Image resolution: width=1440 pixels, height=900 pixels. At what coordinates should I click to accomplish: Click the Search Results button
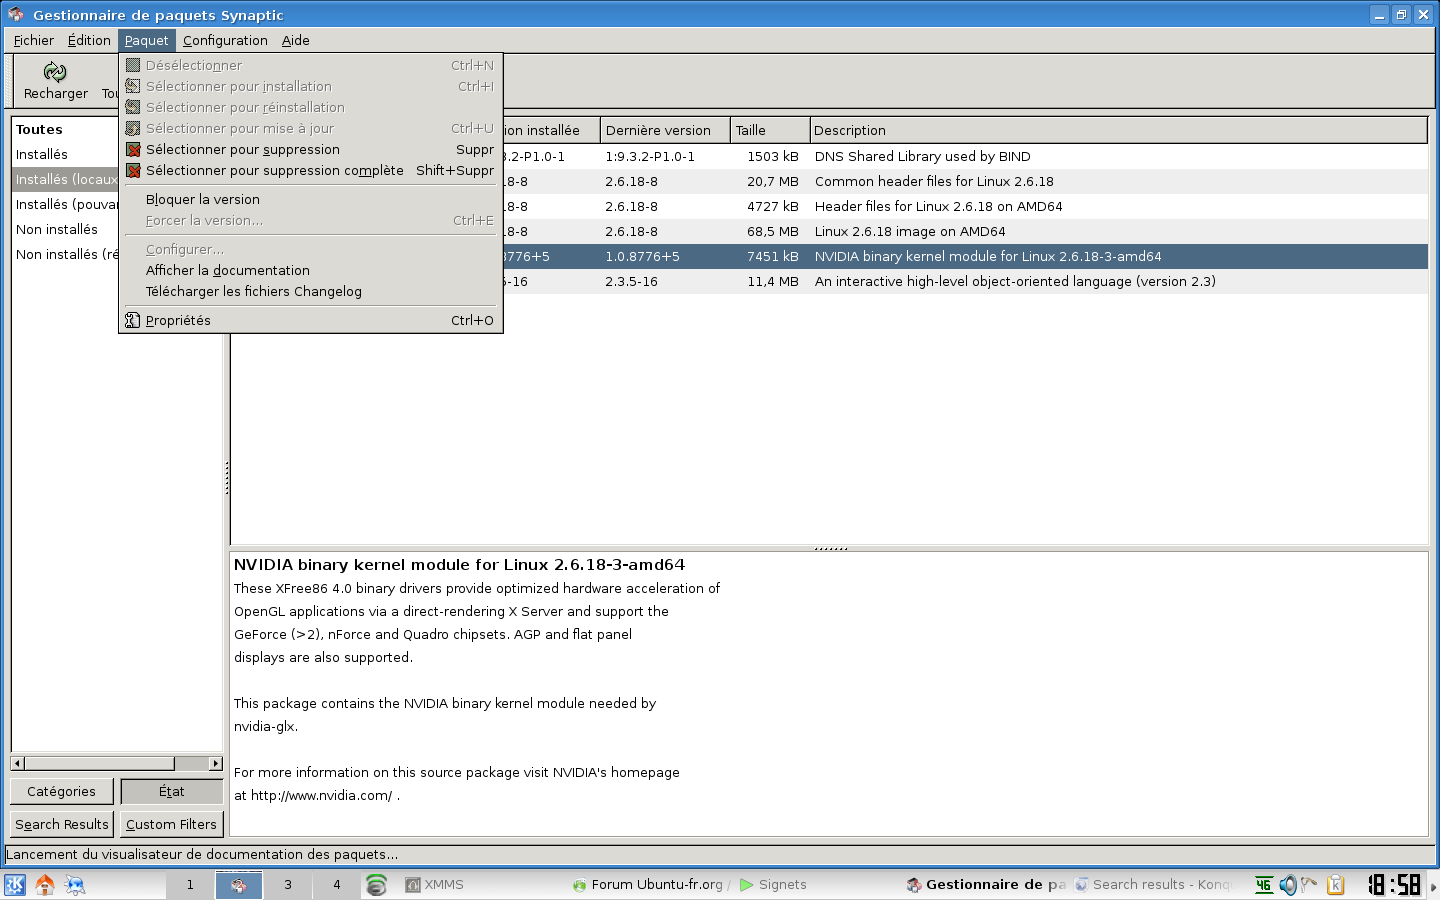(x=61, y=824)
